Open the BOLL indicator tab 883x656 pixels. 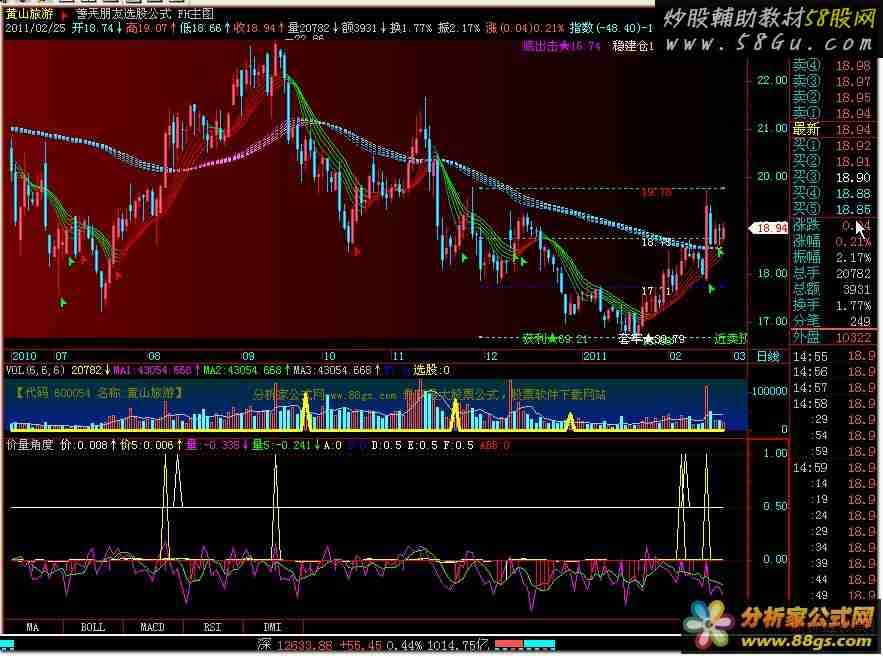click(x=93, y=627)
